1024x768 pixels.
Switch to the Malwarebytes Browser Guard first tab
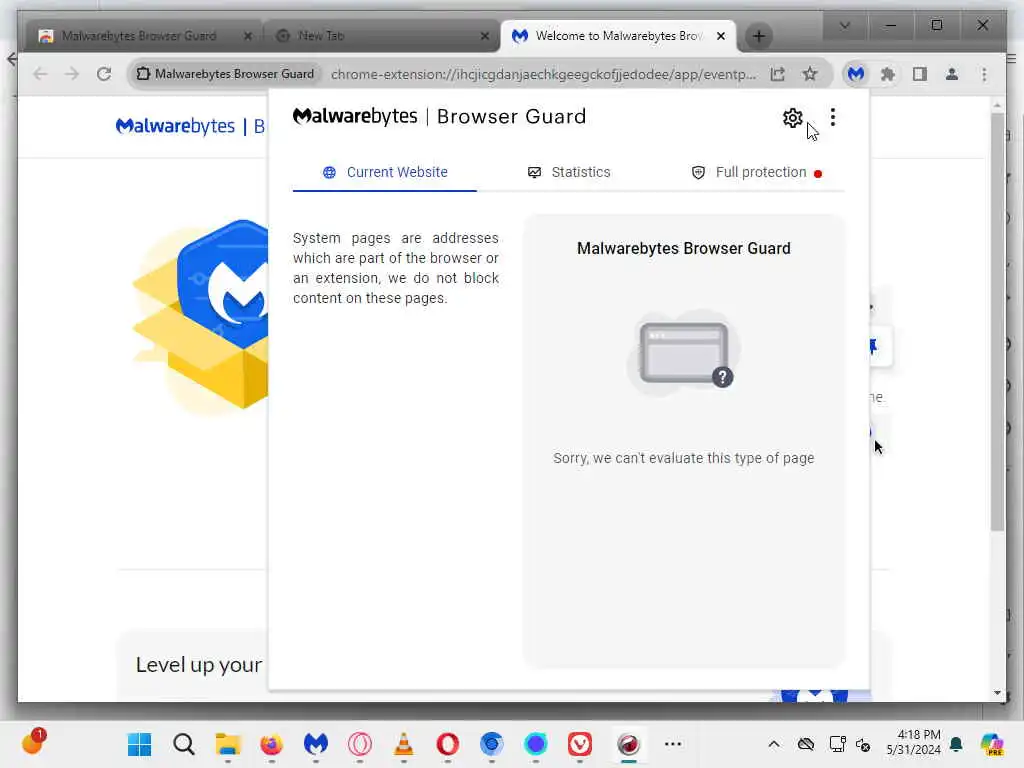(x=139, y=36)
